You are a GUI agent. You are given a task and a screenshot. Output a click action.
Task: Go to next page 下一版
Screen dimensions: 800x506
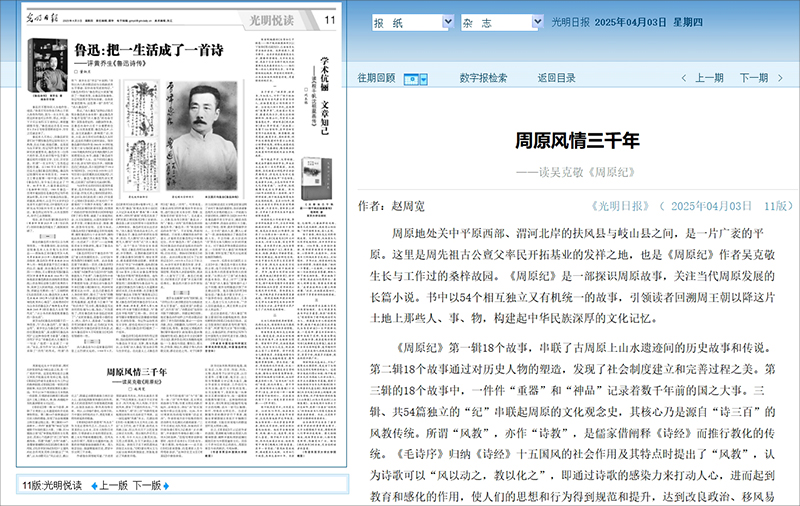147,486
